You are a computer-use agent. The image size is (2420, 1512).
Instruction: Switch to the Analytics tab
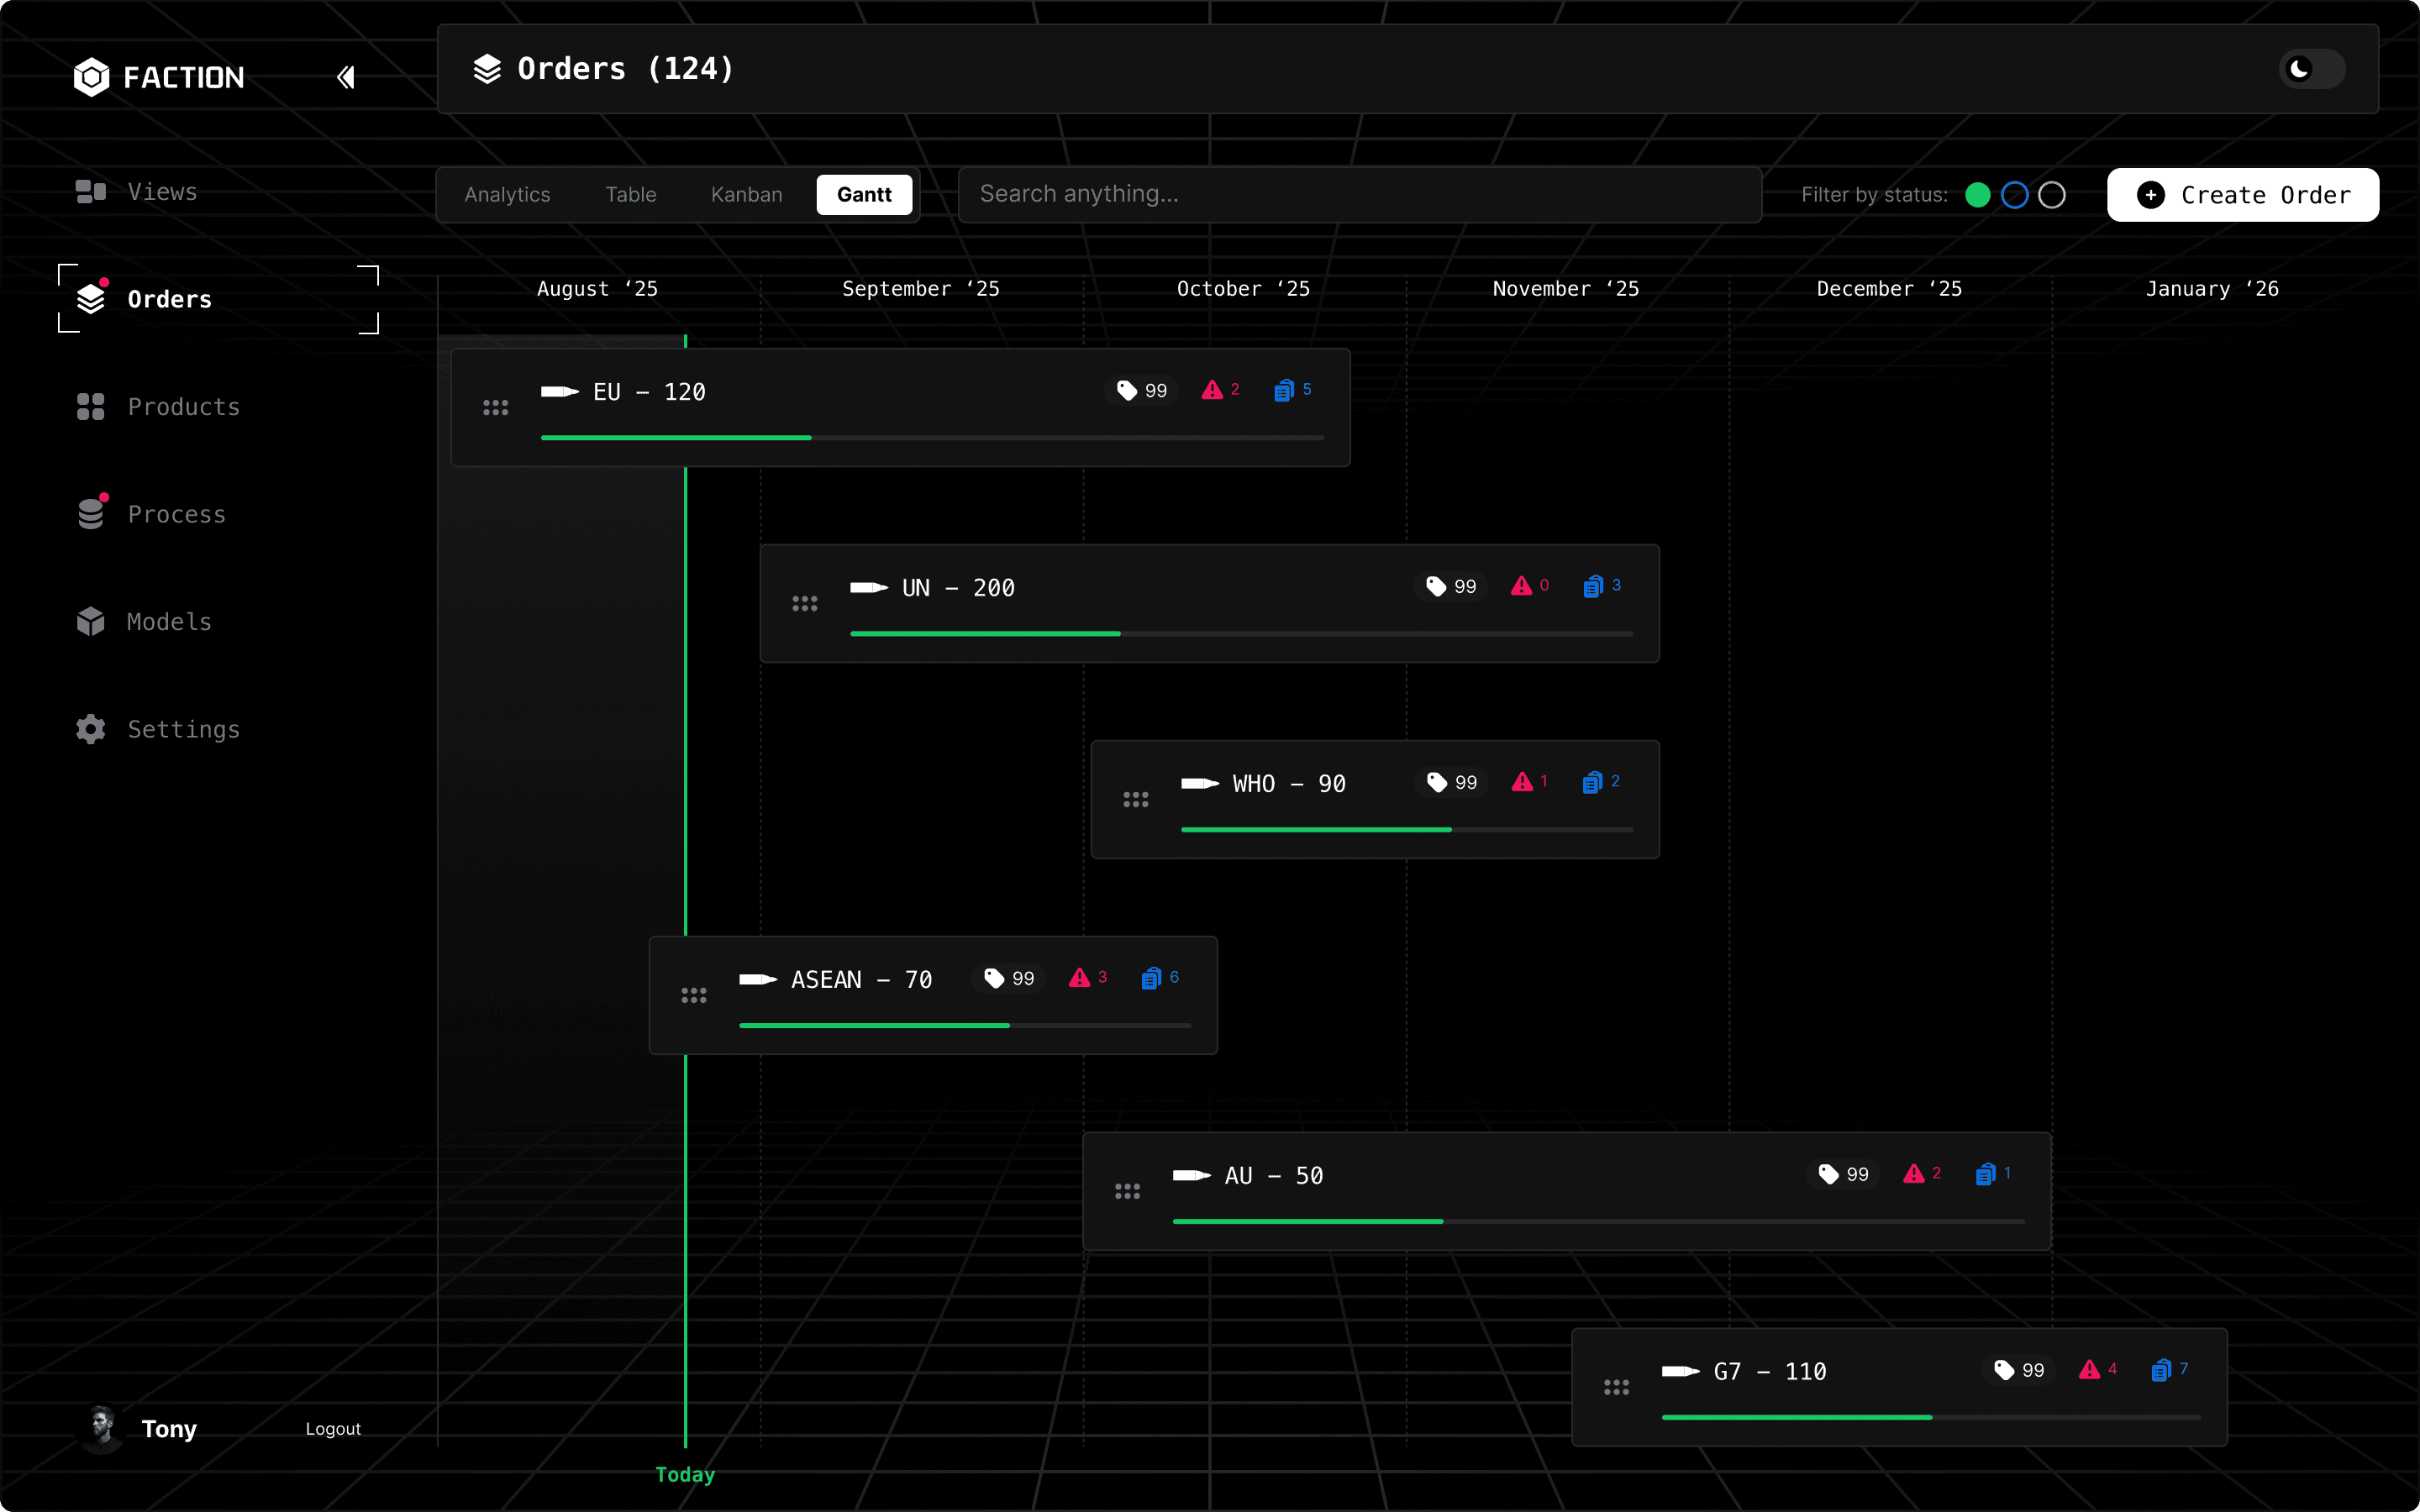507,195
